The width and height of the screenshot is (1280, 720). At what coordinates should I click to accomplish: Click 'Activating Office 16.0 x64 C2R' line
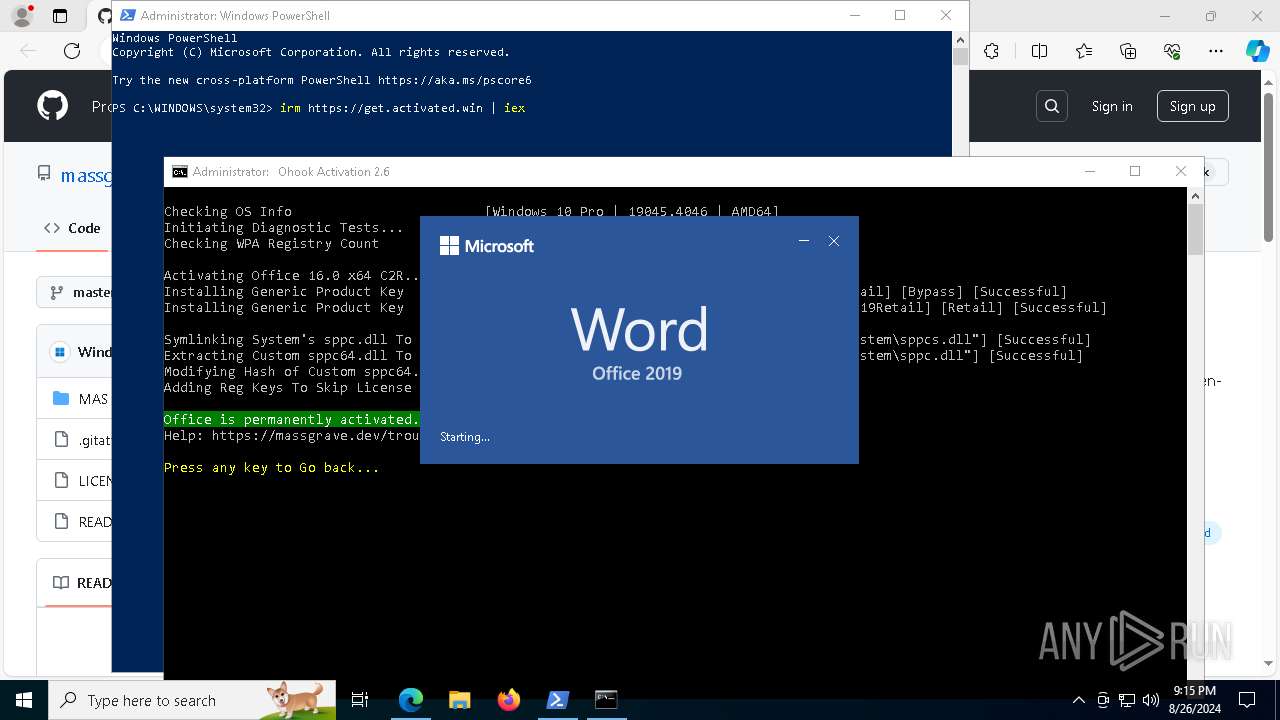291,275
